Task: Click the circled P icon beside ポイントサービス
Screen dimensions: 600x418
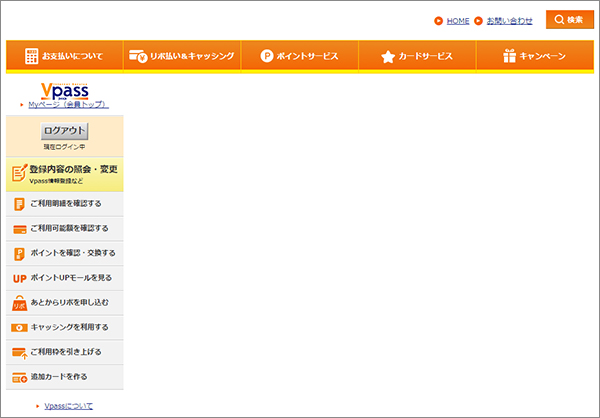Action: 267,56
